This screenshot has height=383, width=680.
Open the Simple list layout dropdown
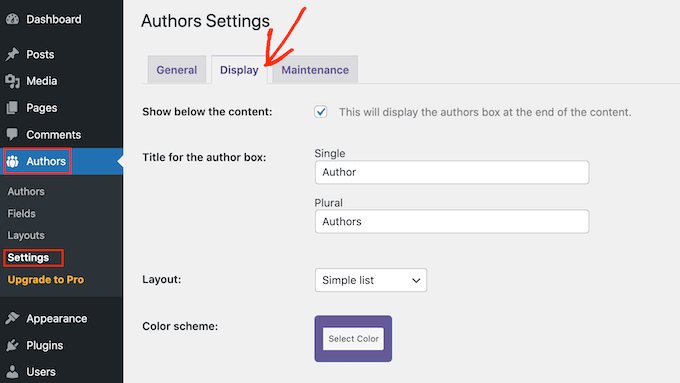pyautogui.click(x=371, y=280)
